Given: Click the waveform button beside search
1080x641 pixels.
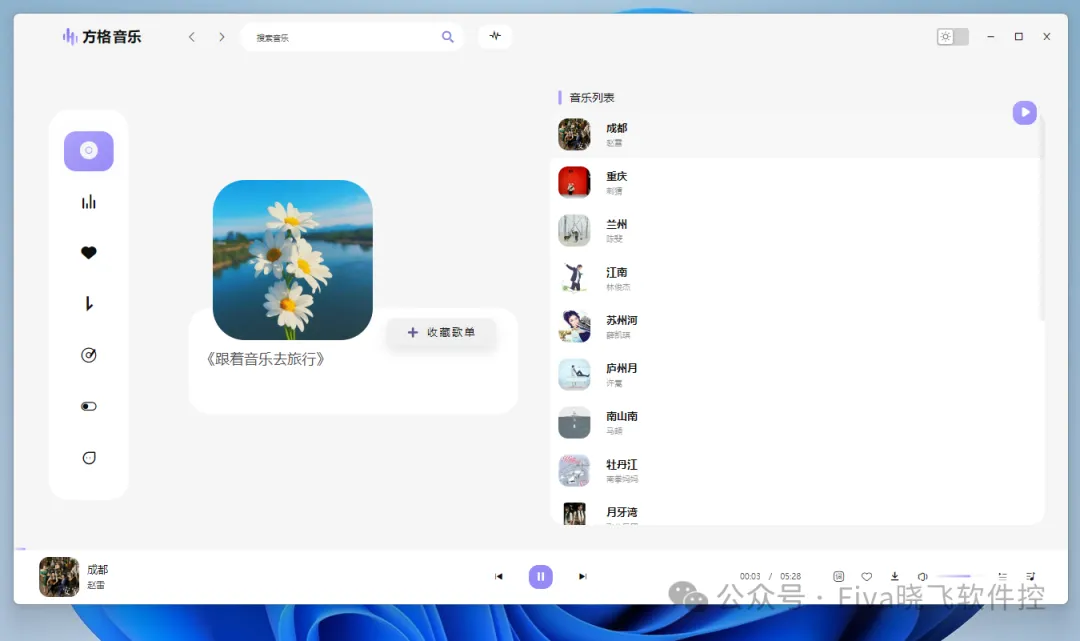Looking at the screenshot, I should tap(495, 36).
